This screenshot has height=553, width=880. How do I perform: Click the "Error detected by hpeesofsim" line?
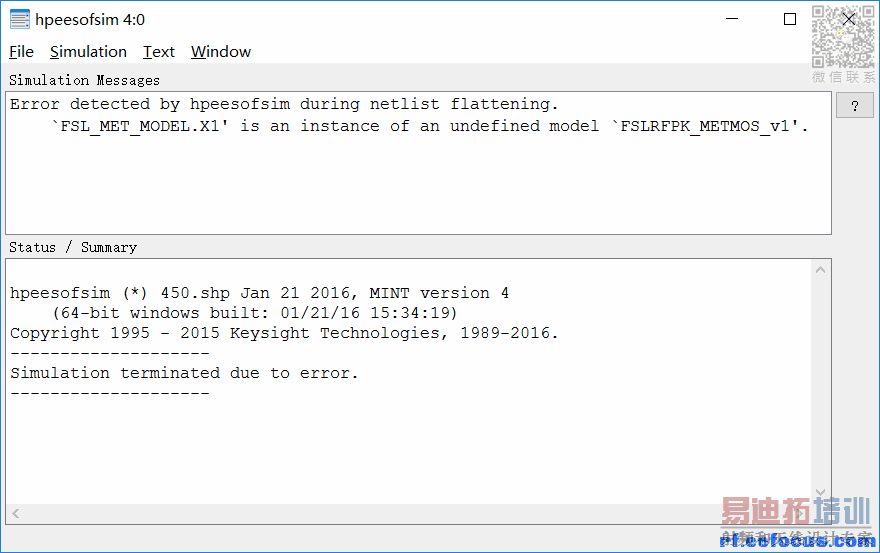click(x=284, y=104)
